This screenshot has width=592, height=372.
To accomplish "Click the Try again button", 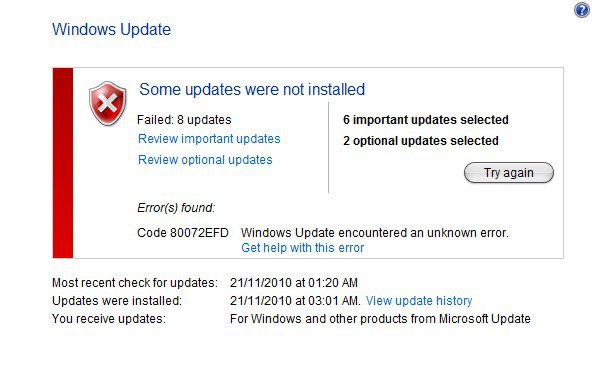I will [509, 173].
